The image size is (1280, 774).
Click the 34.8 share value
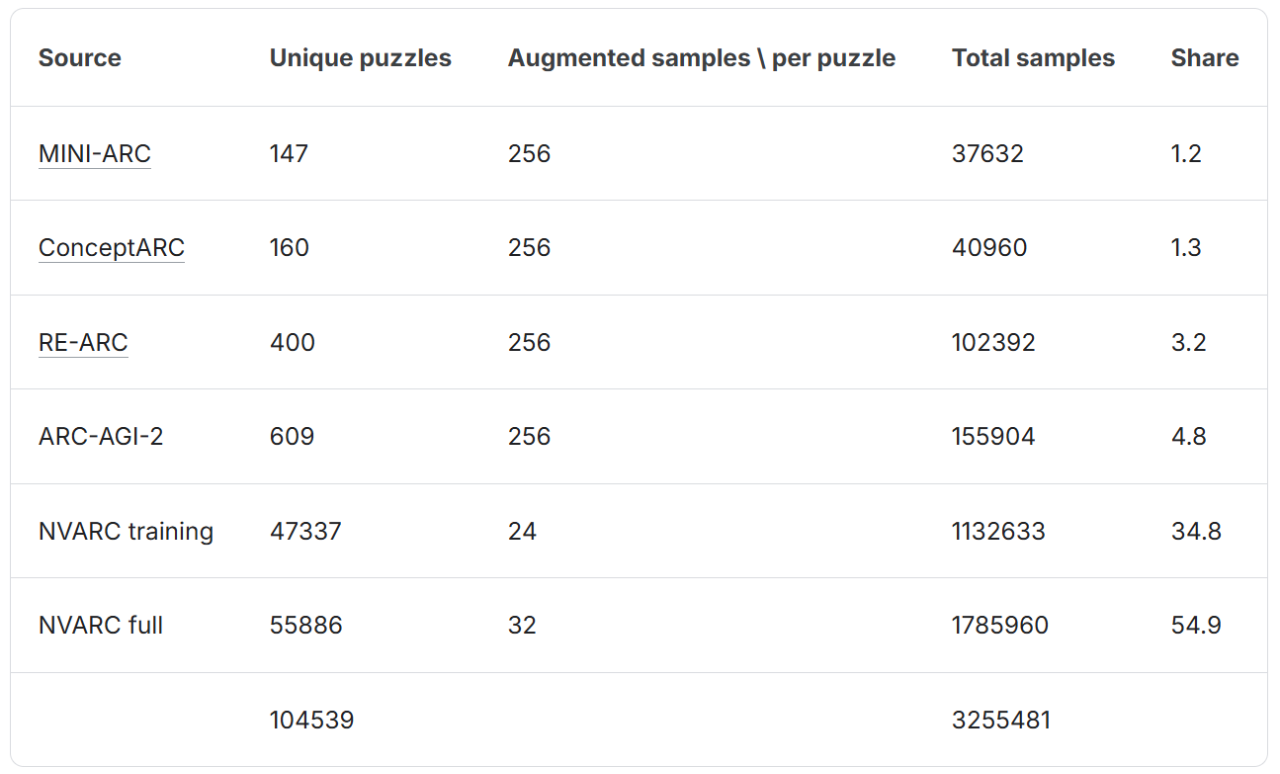pyautogui.click(x=1196, y=531)
